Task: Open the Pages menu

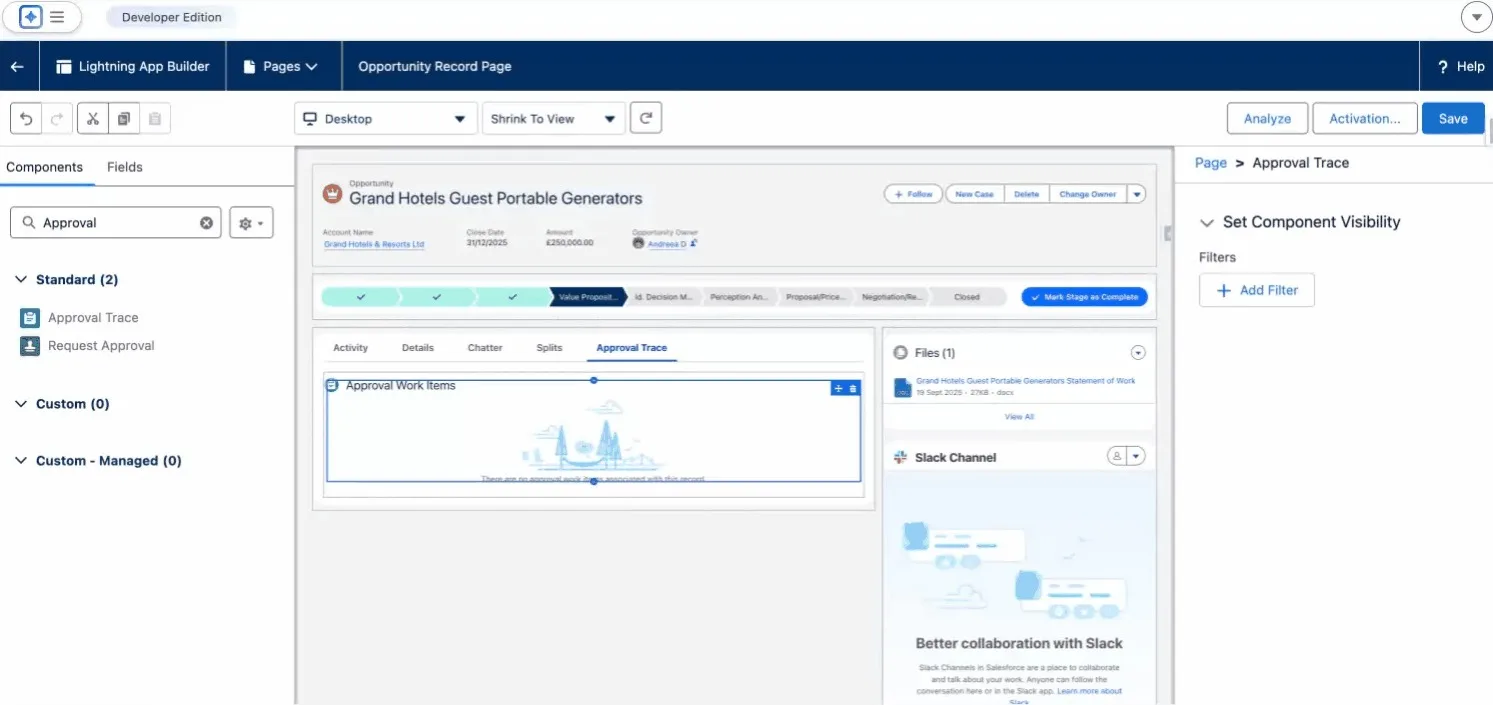Action: coord(281,66)
